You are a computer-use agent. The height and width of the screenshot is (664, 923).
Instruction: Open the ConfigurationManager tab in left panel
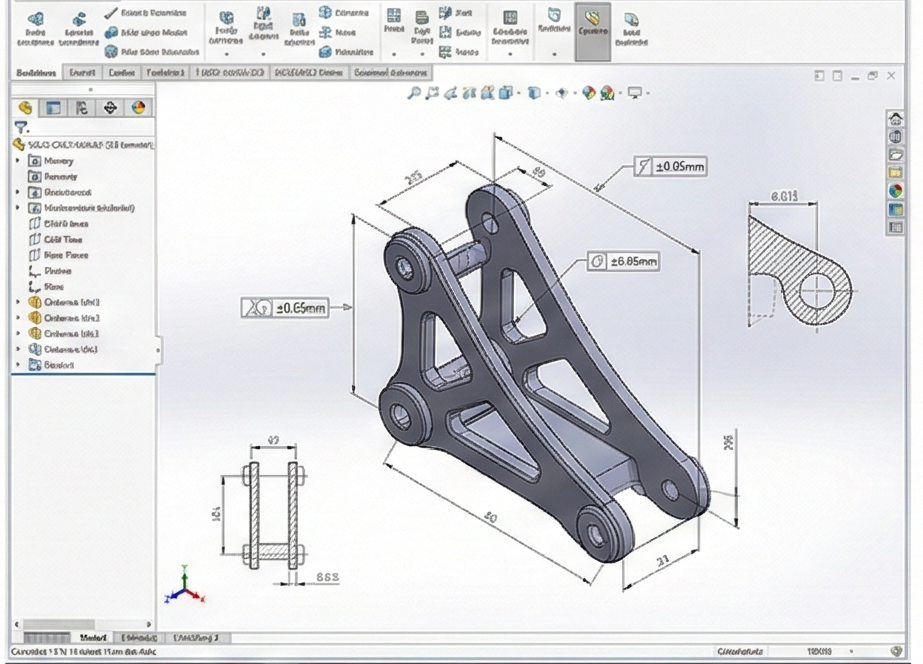pos(82,108)
